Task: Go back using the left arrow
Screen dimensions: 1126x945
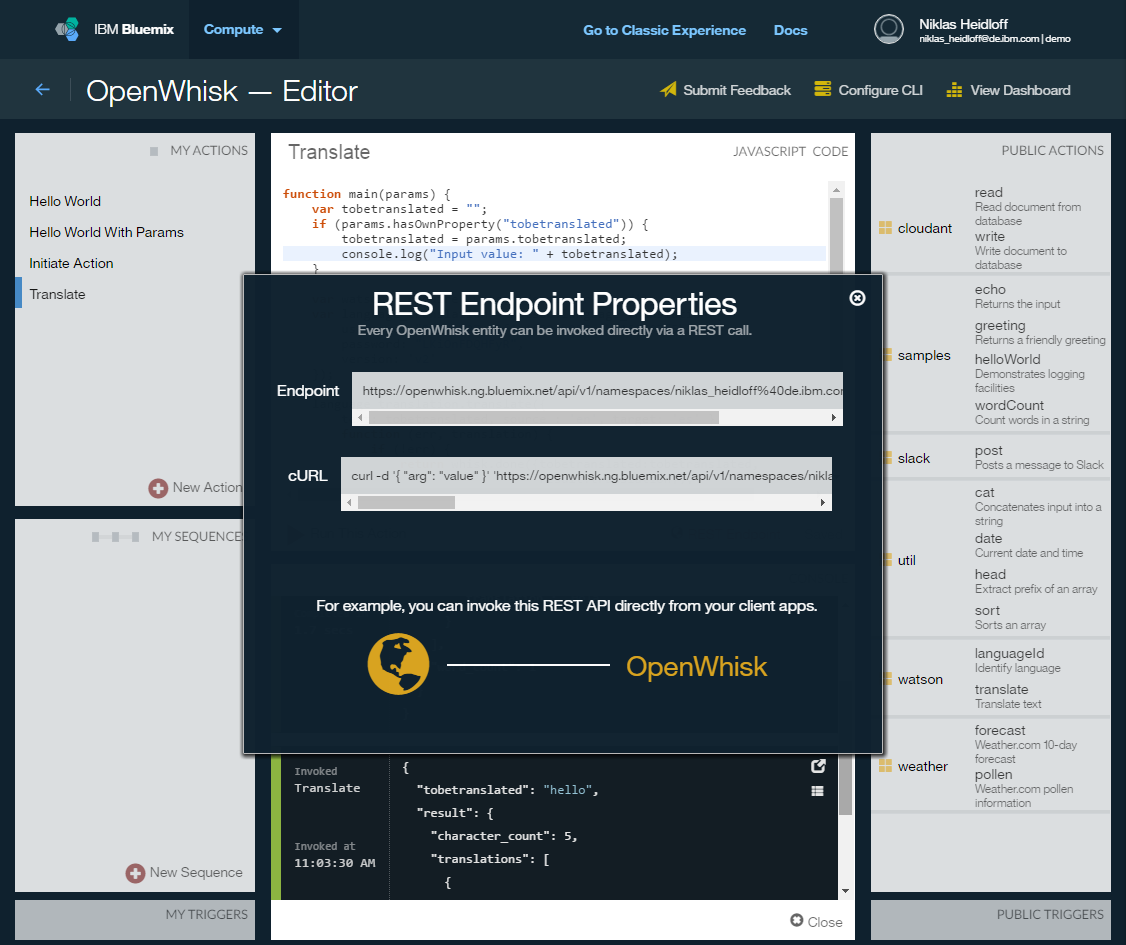Action: pos(42,90)
